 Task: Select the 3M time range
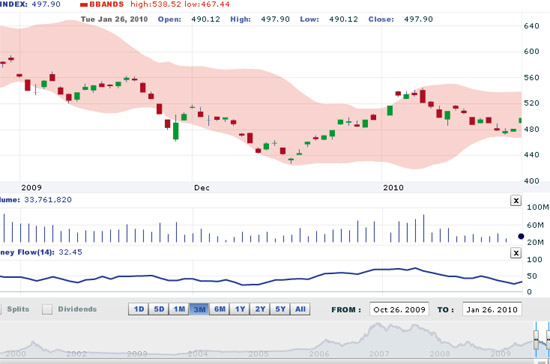[x=199, y=309]
